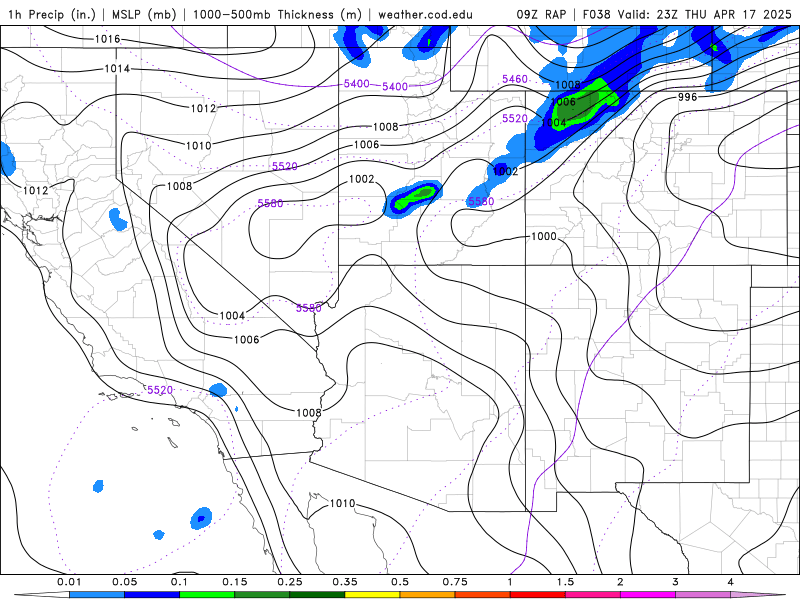Image resolution: width=800 pixels, height=600 pixels.
Task: Click the 'F038' forecast hour label
Action: pyautogui.click(x=597, y=14)
